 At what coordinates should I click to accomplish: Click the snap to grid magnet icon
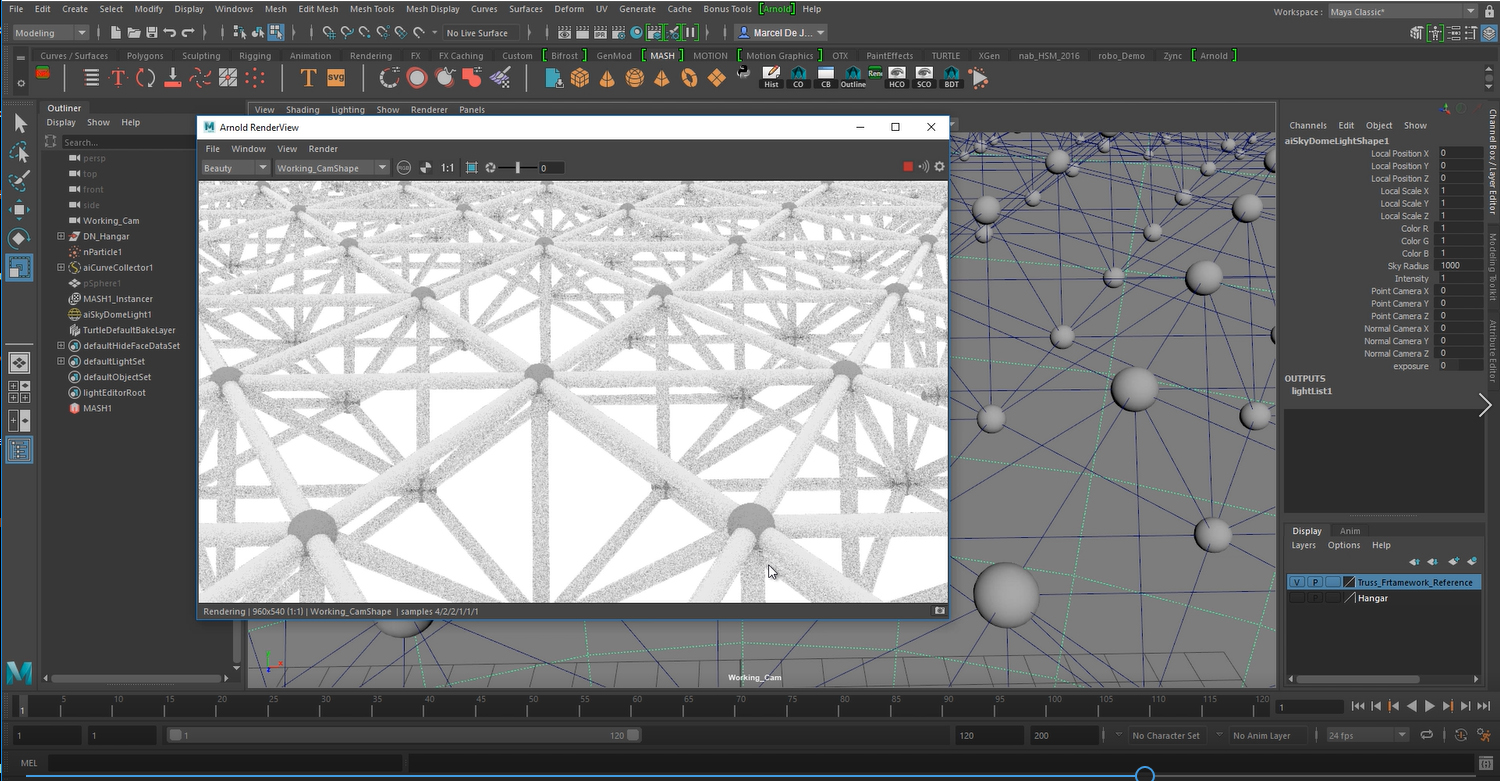(x=328, y=33)
